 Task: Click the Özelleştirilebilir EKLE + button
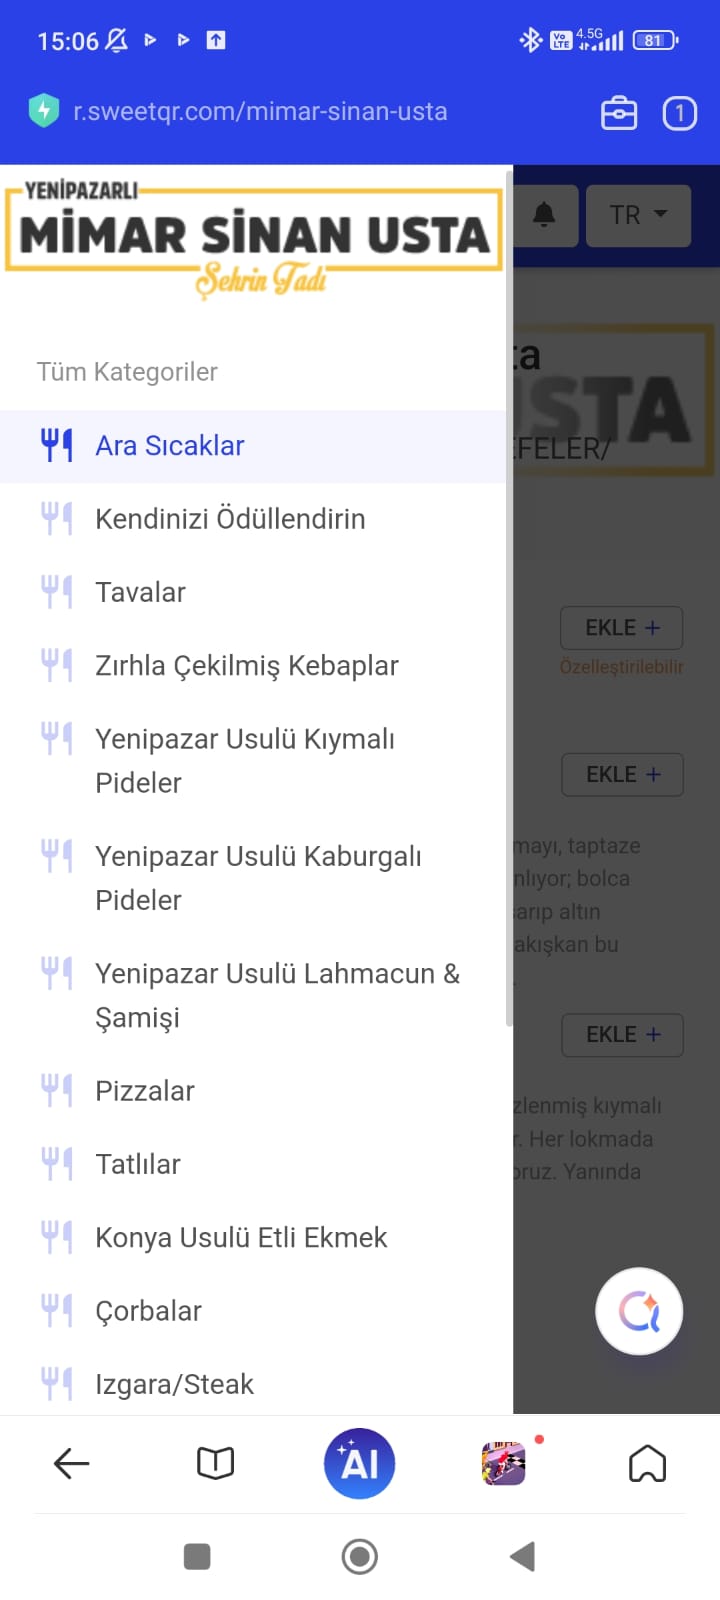pyautogui.click(x=622, y=628)
